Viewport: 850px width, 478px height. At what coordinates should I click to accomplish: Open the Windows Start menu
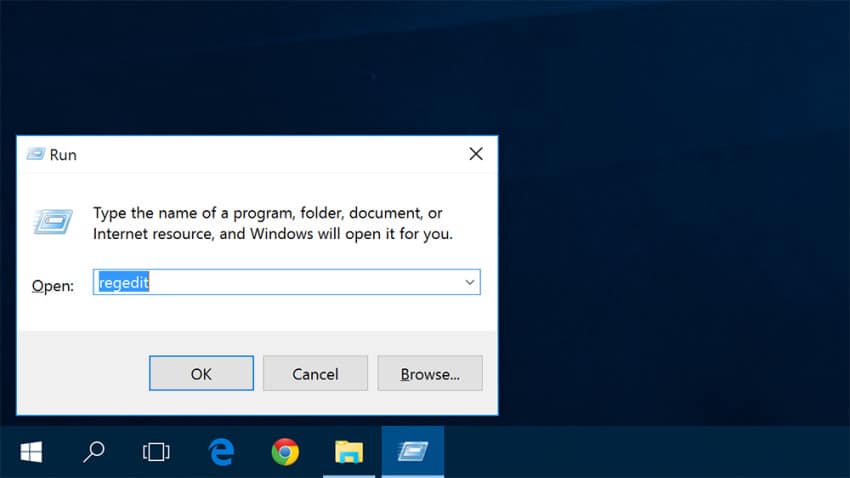click(x=31, y=452)
